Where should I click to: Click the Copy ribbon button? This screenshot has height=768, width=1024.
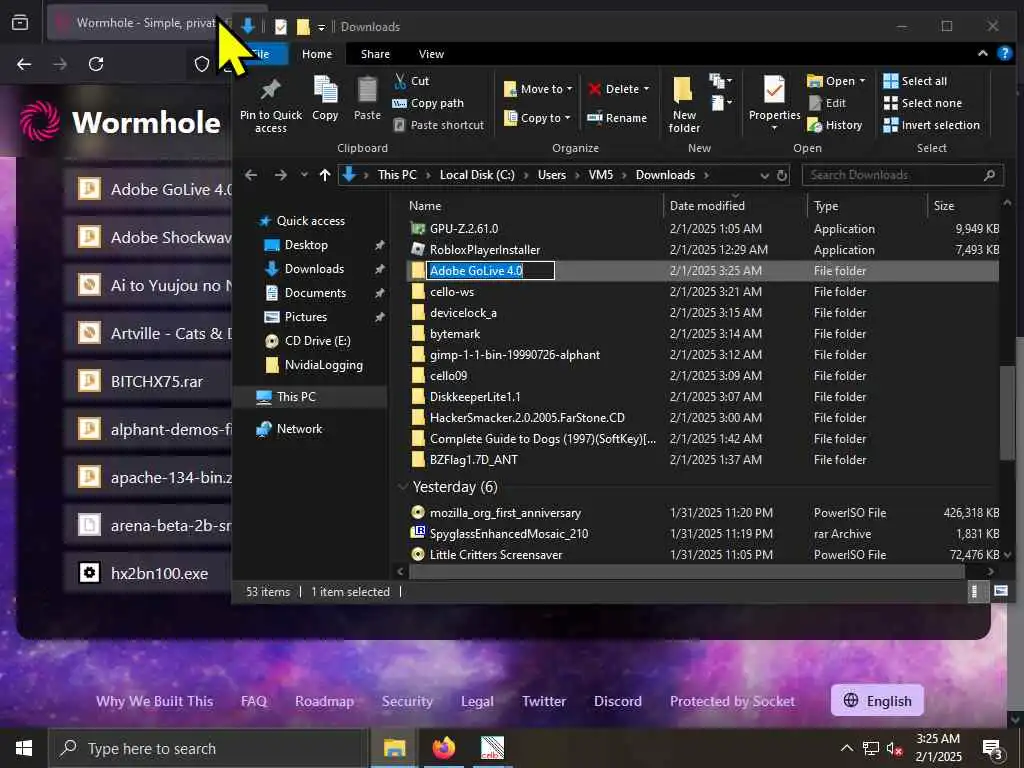tap(325, 98)
